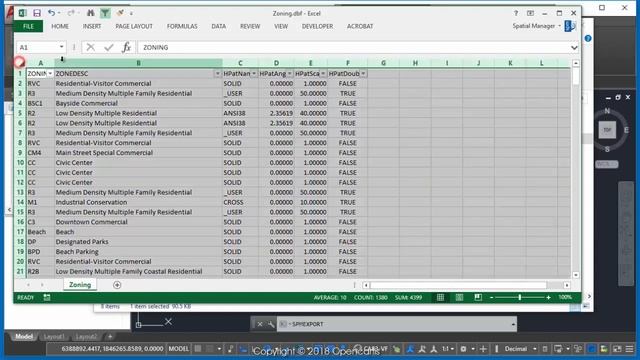Toggle MODEL space button in AutoCAD
Image resolution: width=640 pixels, height=360 pixels.
click(179, 349)
